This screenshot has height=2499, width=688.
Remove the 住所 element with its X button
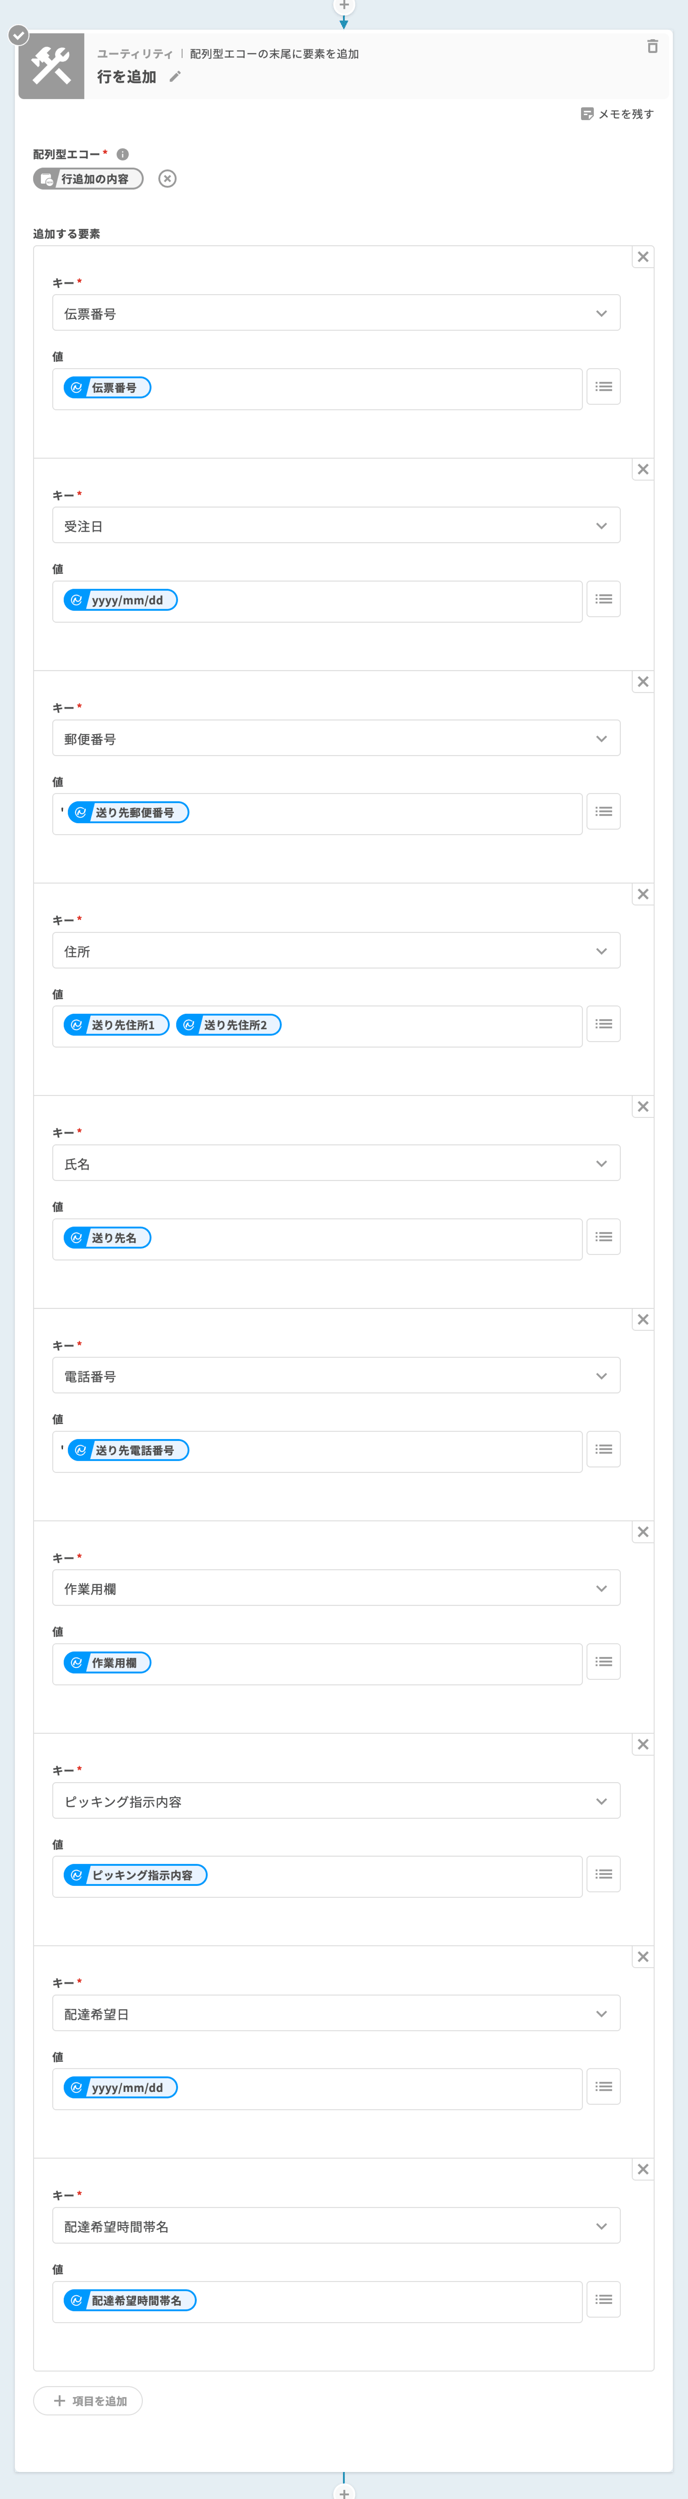tap(643, 895)
